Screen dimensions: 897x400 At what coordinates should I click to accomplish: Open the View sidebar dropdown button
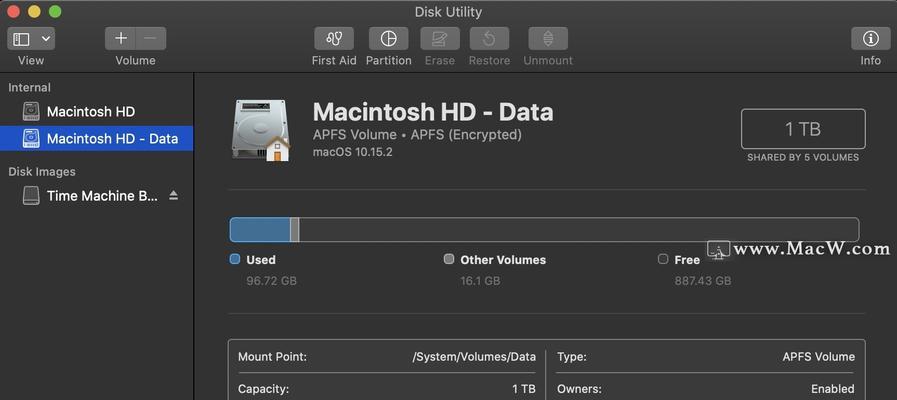click(31, 39)
